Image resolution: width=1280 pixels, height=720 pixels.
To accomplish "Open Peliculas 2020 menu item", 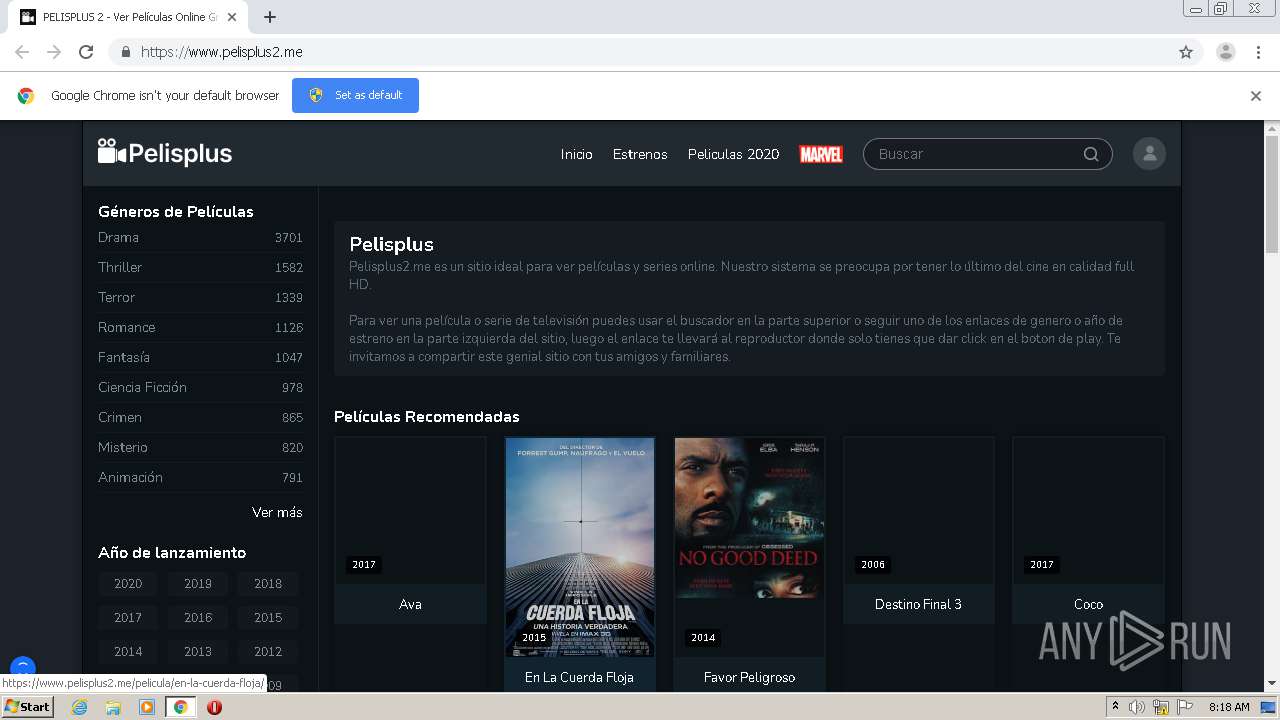I will [x=733, y=154].
